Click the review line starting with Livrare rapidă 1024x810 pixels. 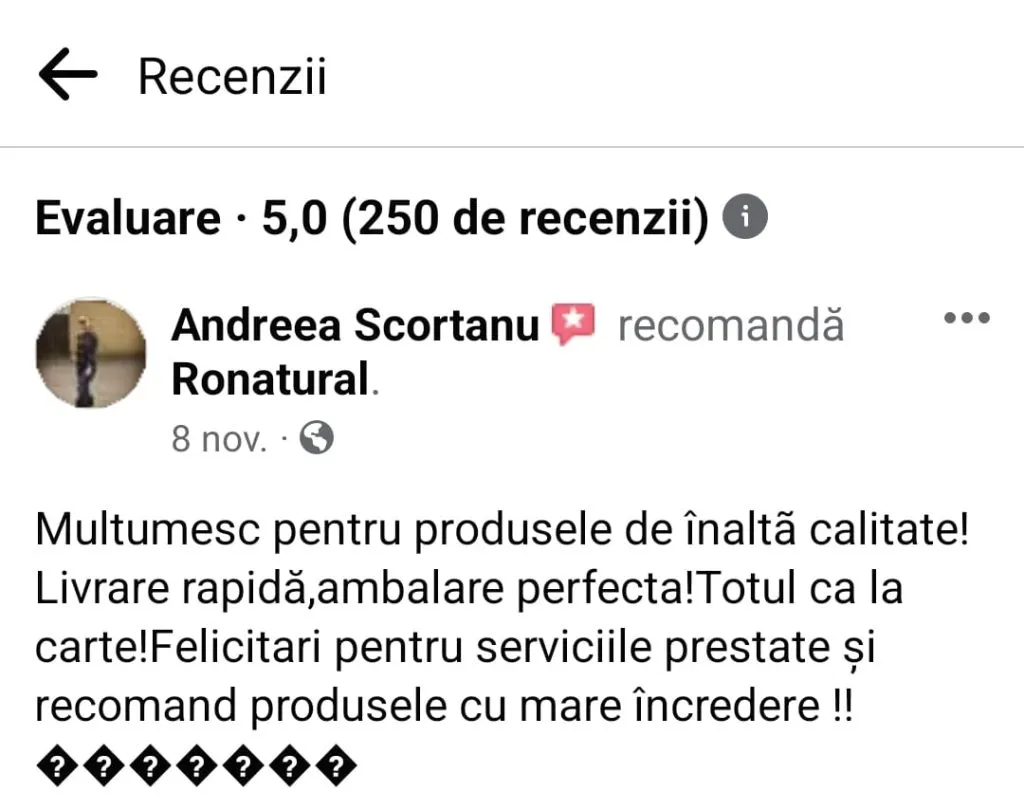[x=469, y=588]
